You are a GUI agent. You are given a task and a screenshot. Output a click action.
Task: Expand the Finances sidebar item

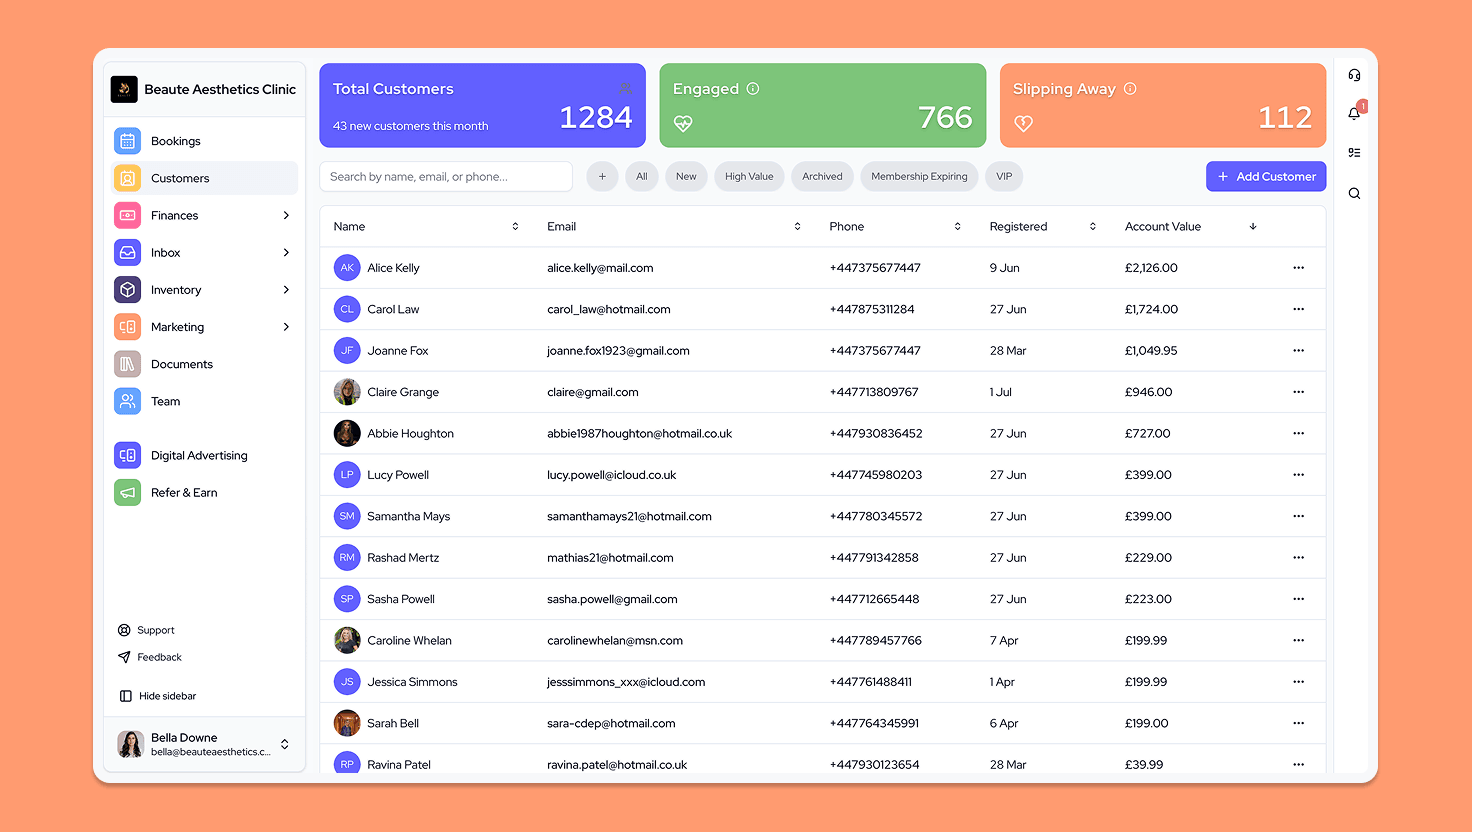tap(176, 215)
